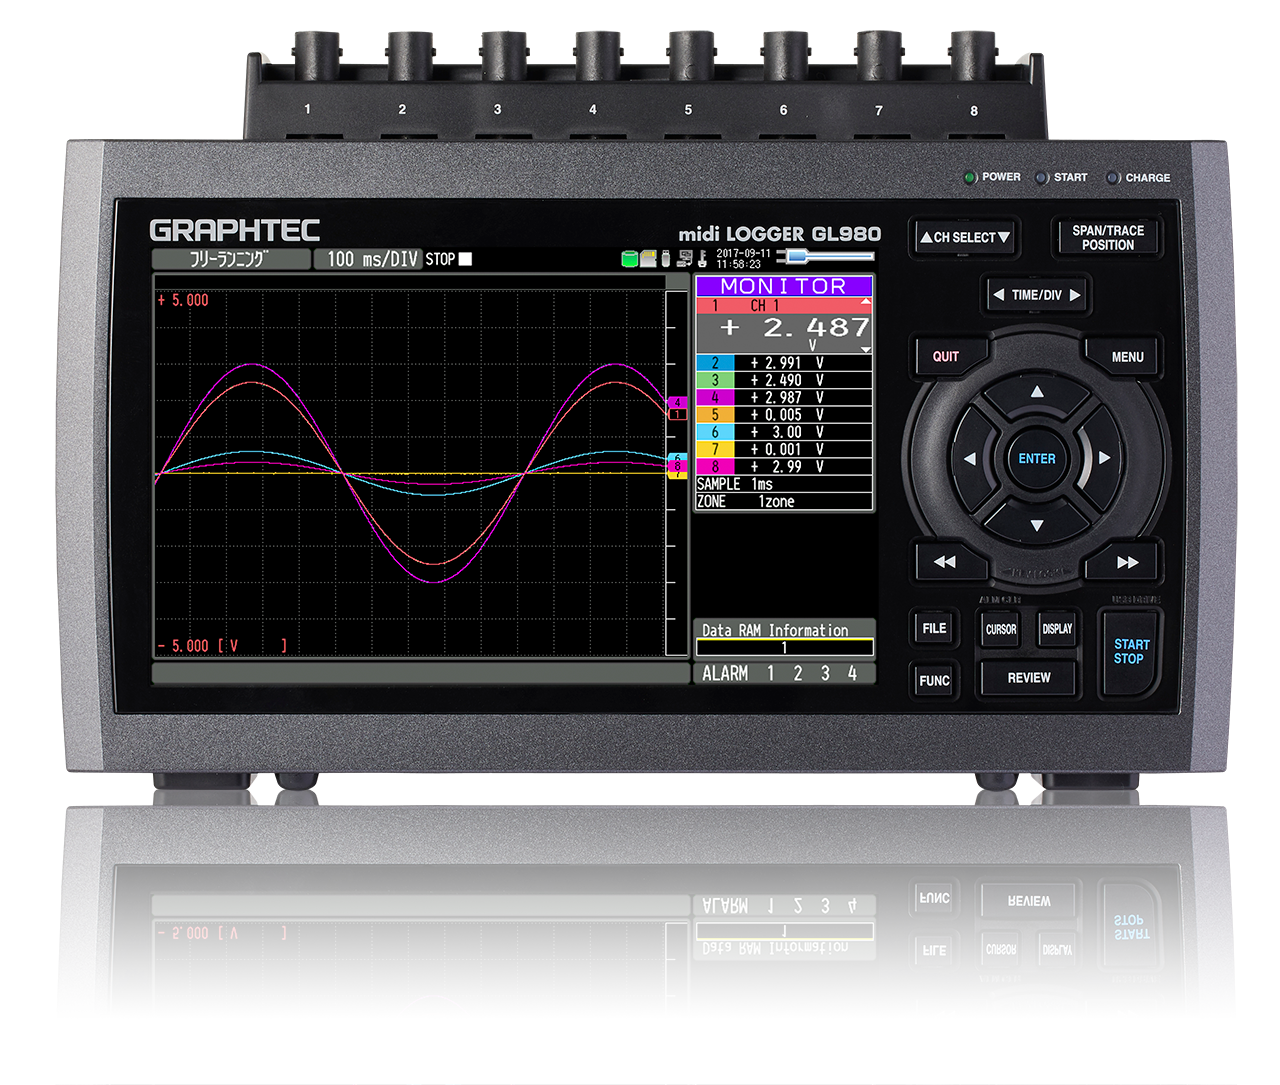The image size is (1280, 1085).
Task: Click the PC connection status icon
Action: (686, 258)
